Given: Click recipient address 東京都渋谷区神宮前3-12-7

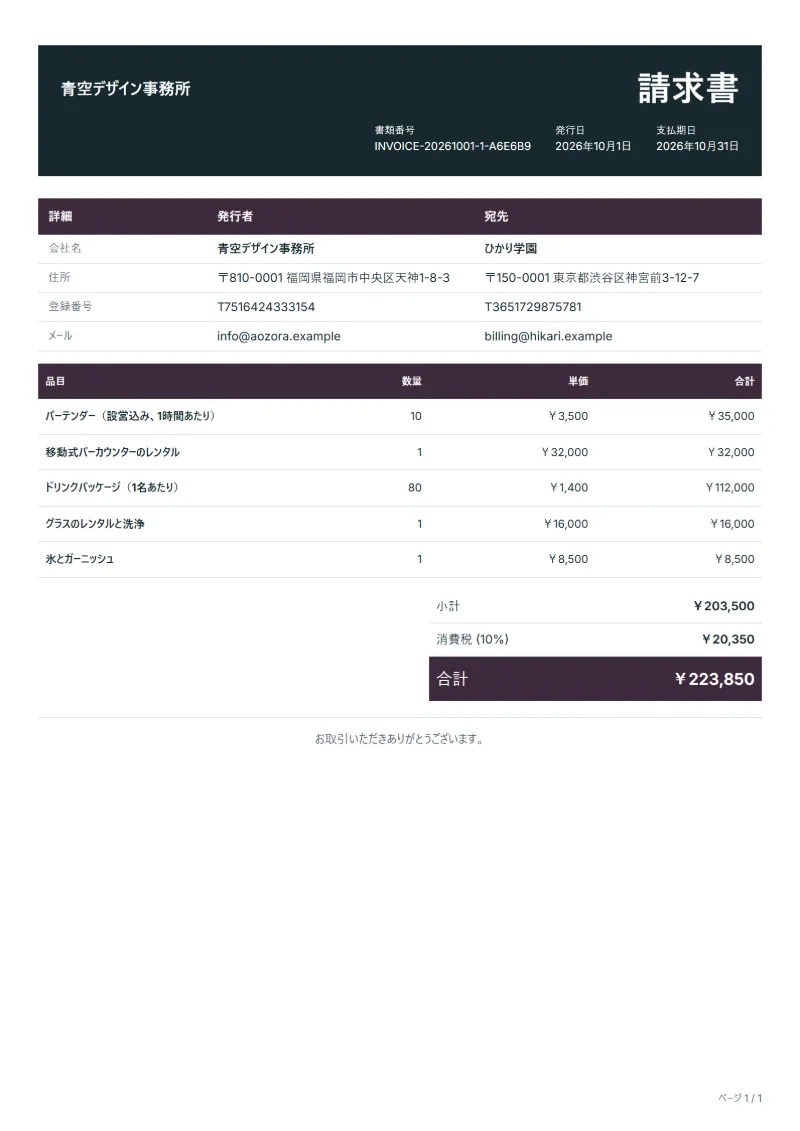Looking at the screenshot, I should click(x=626, y=278).
